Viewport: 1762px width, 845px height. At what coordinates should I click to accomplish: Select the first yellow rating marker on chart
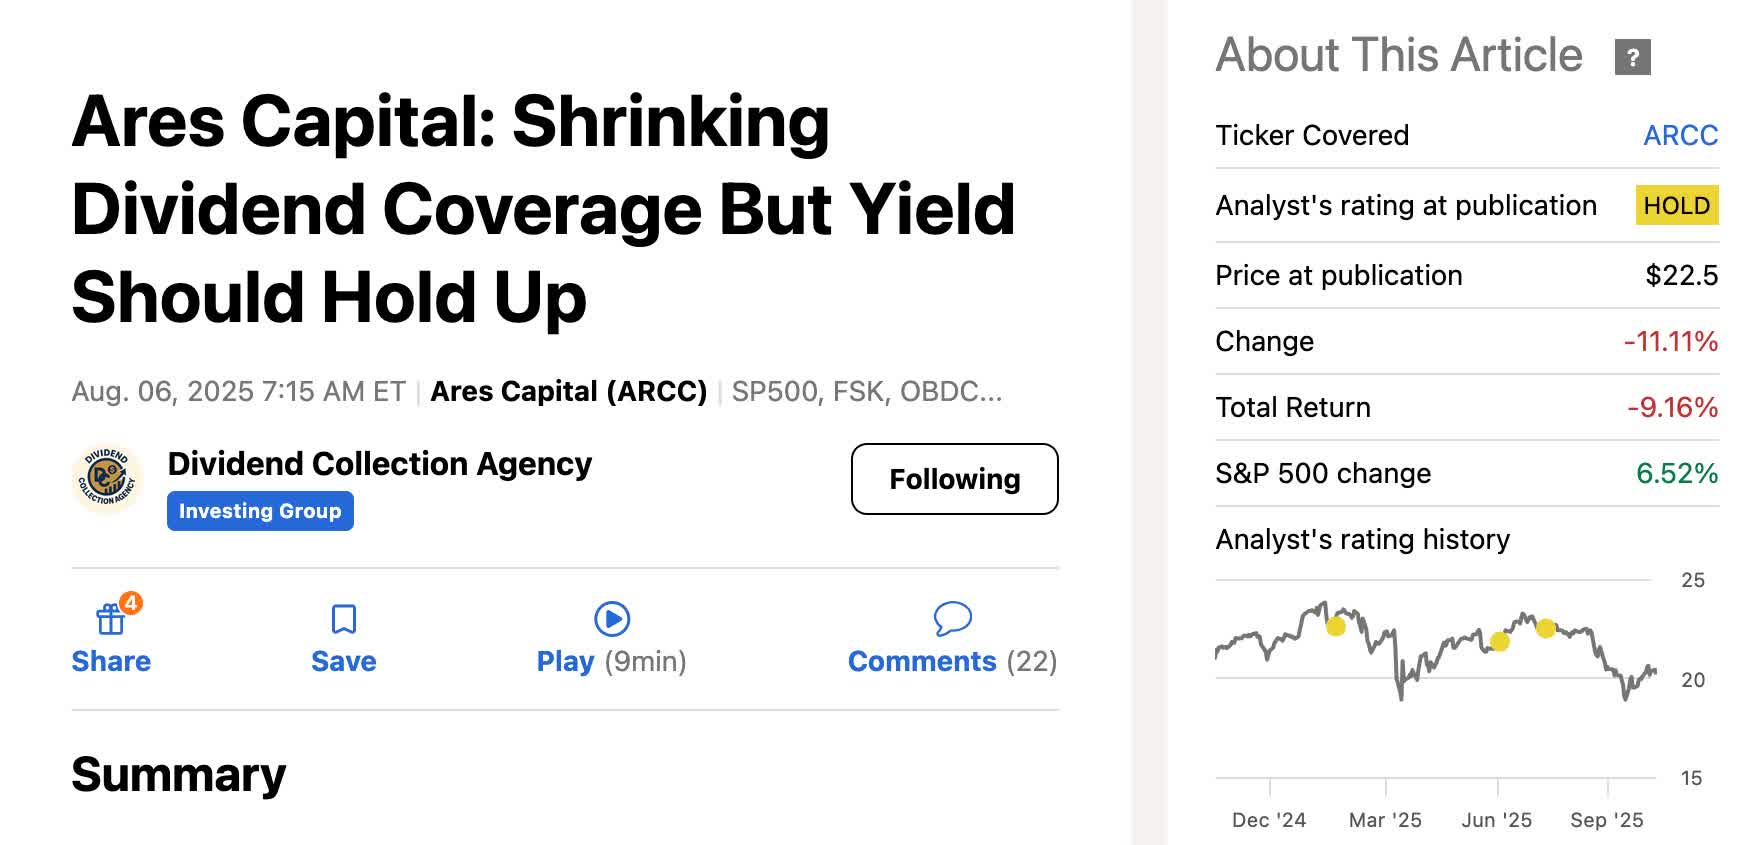pyautogui.click(x=1336, y=627)
